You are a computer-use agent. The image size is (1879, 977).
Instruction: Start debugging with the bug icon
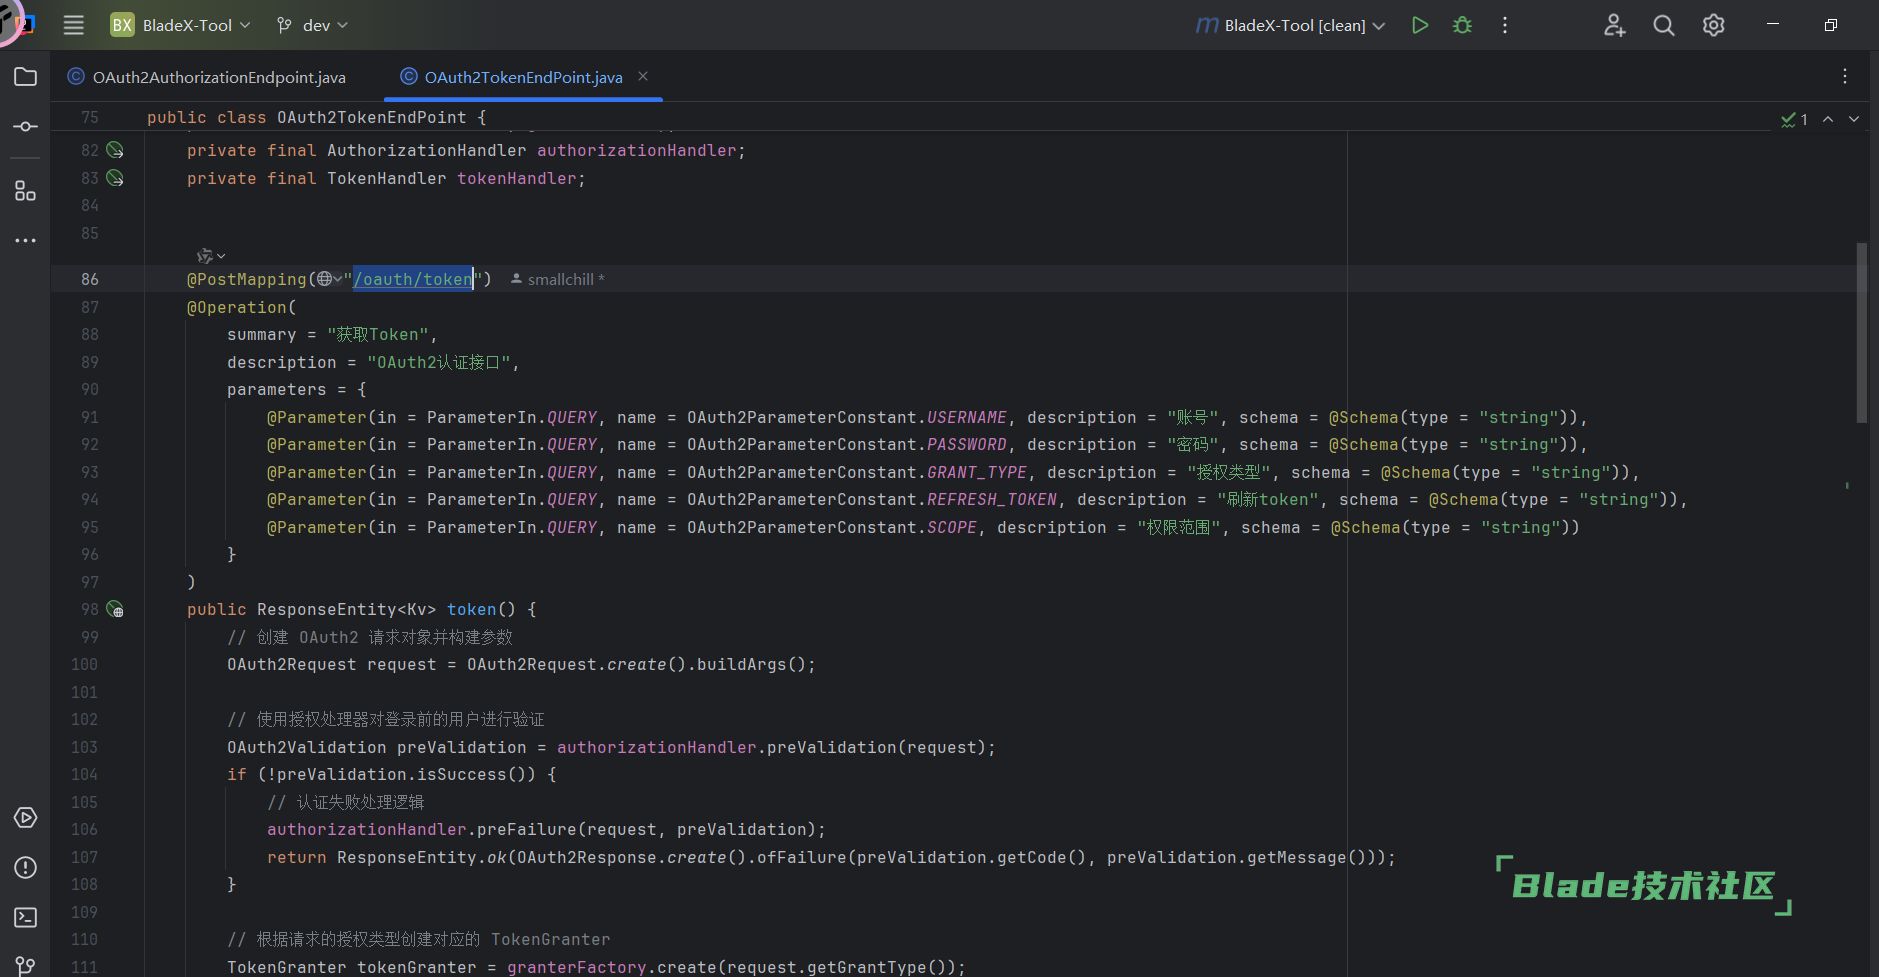pyautogui.click(x=1462, y=25)
